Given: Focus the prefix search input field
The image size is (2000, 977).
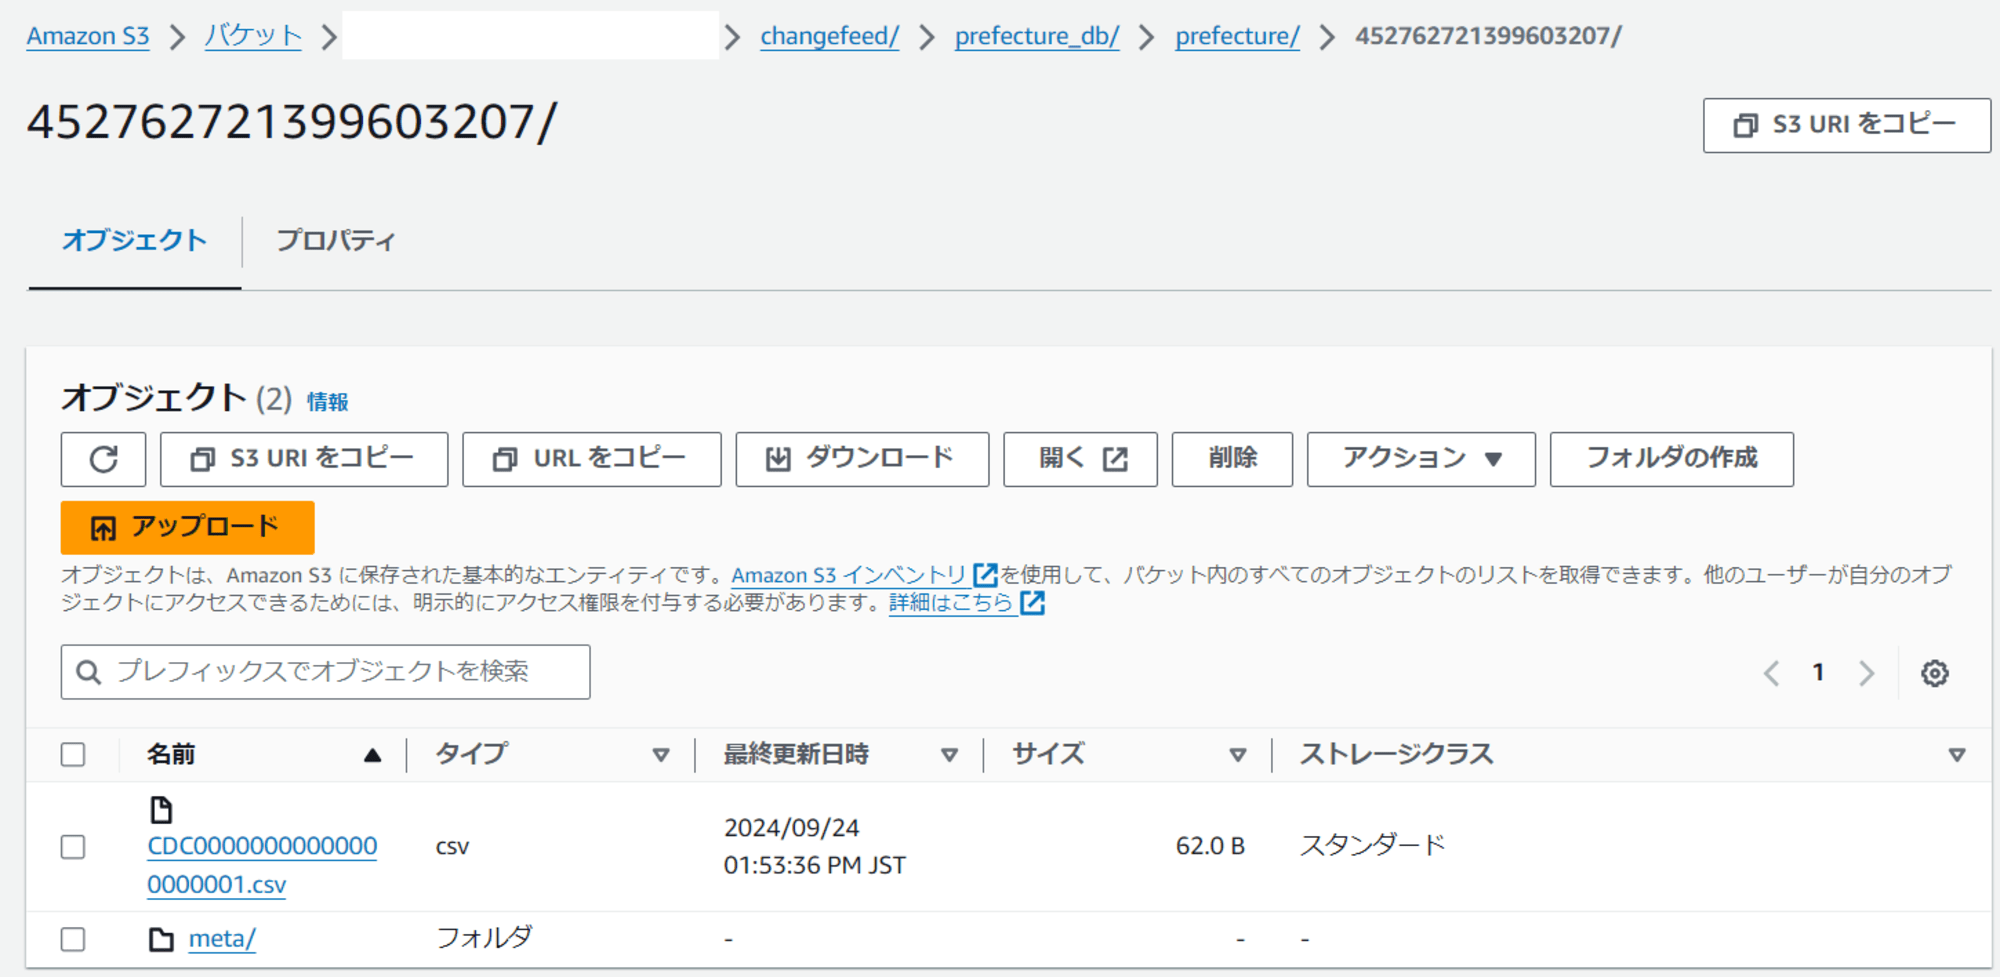Looking at the screenshot, I should [325, 672].
